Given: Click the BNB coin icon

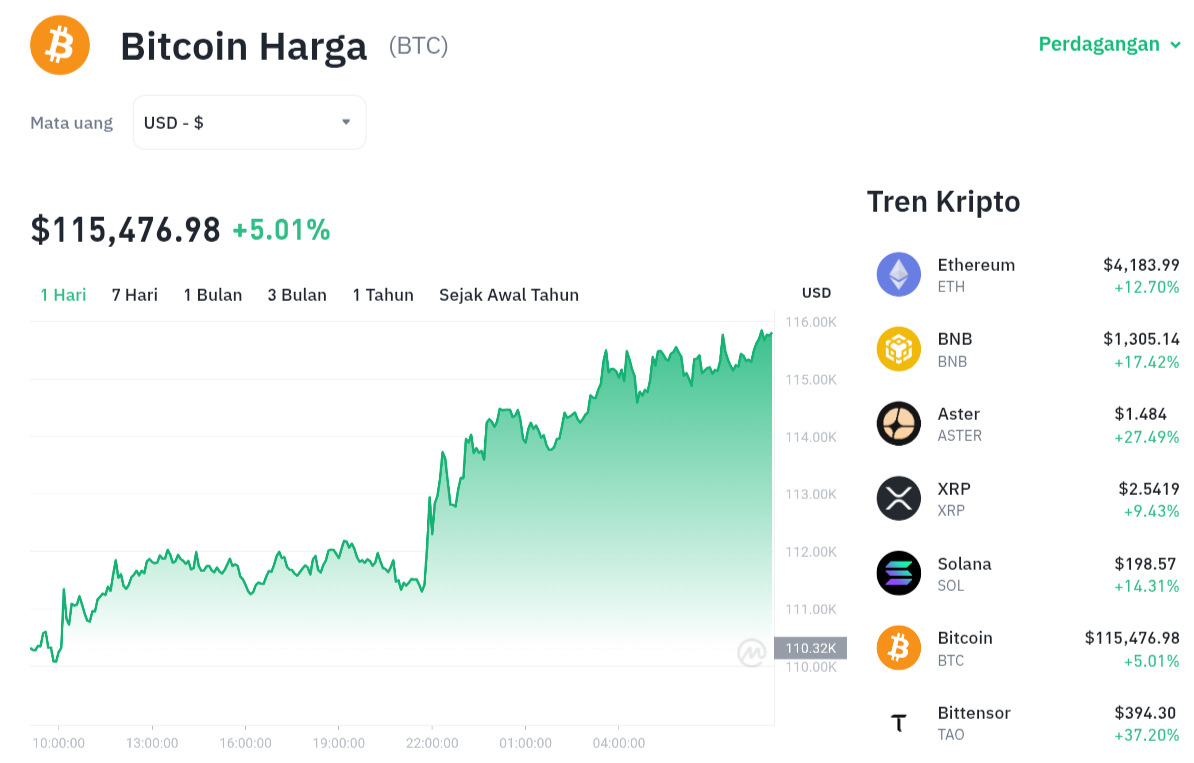Looking at the screenshot, I should point(898,349).
